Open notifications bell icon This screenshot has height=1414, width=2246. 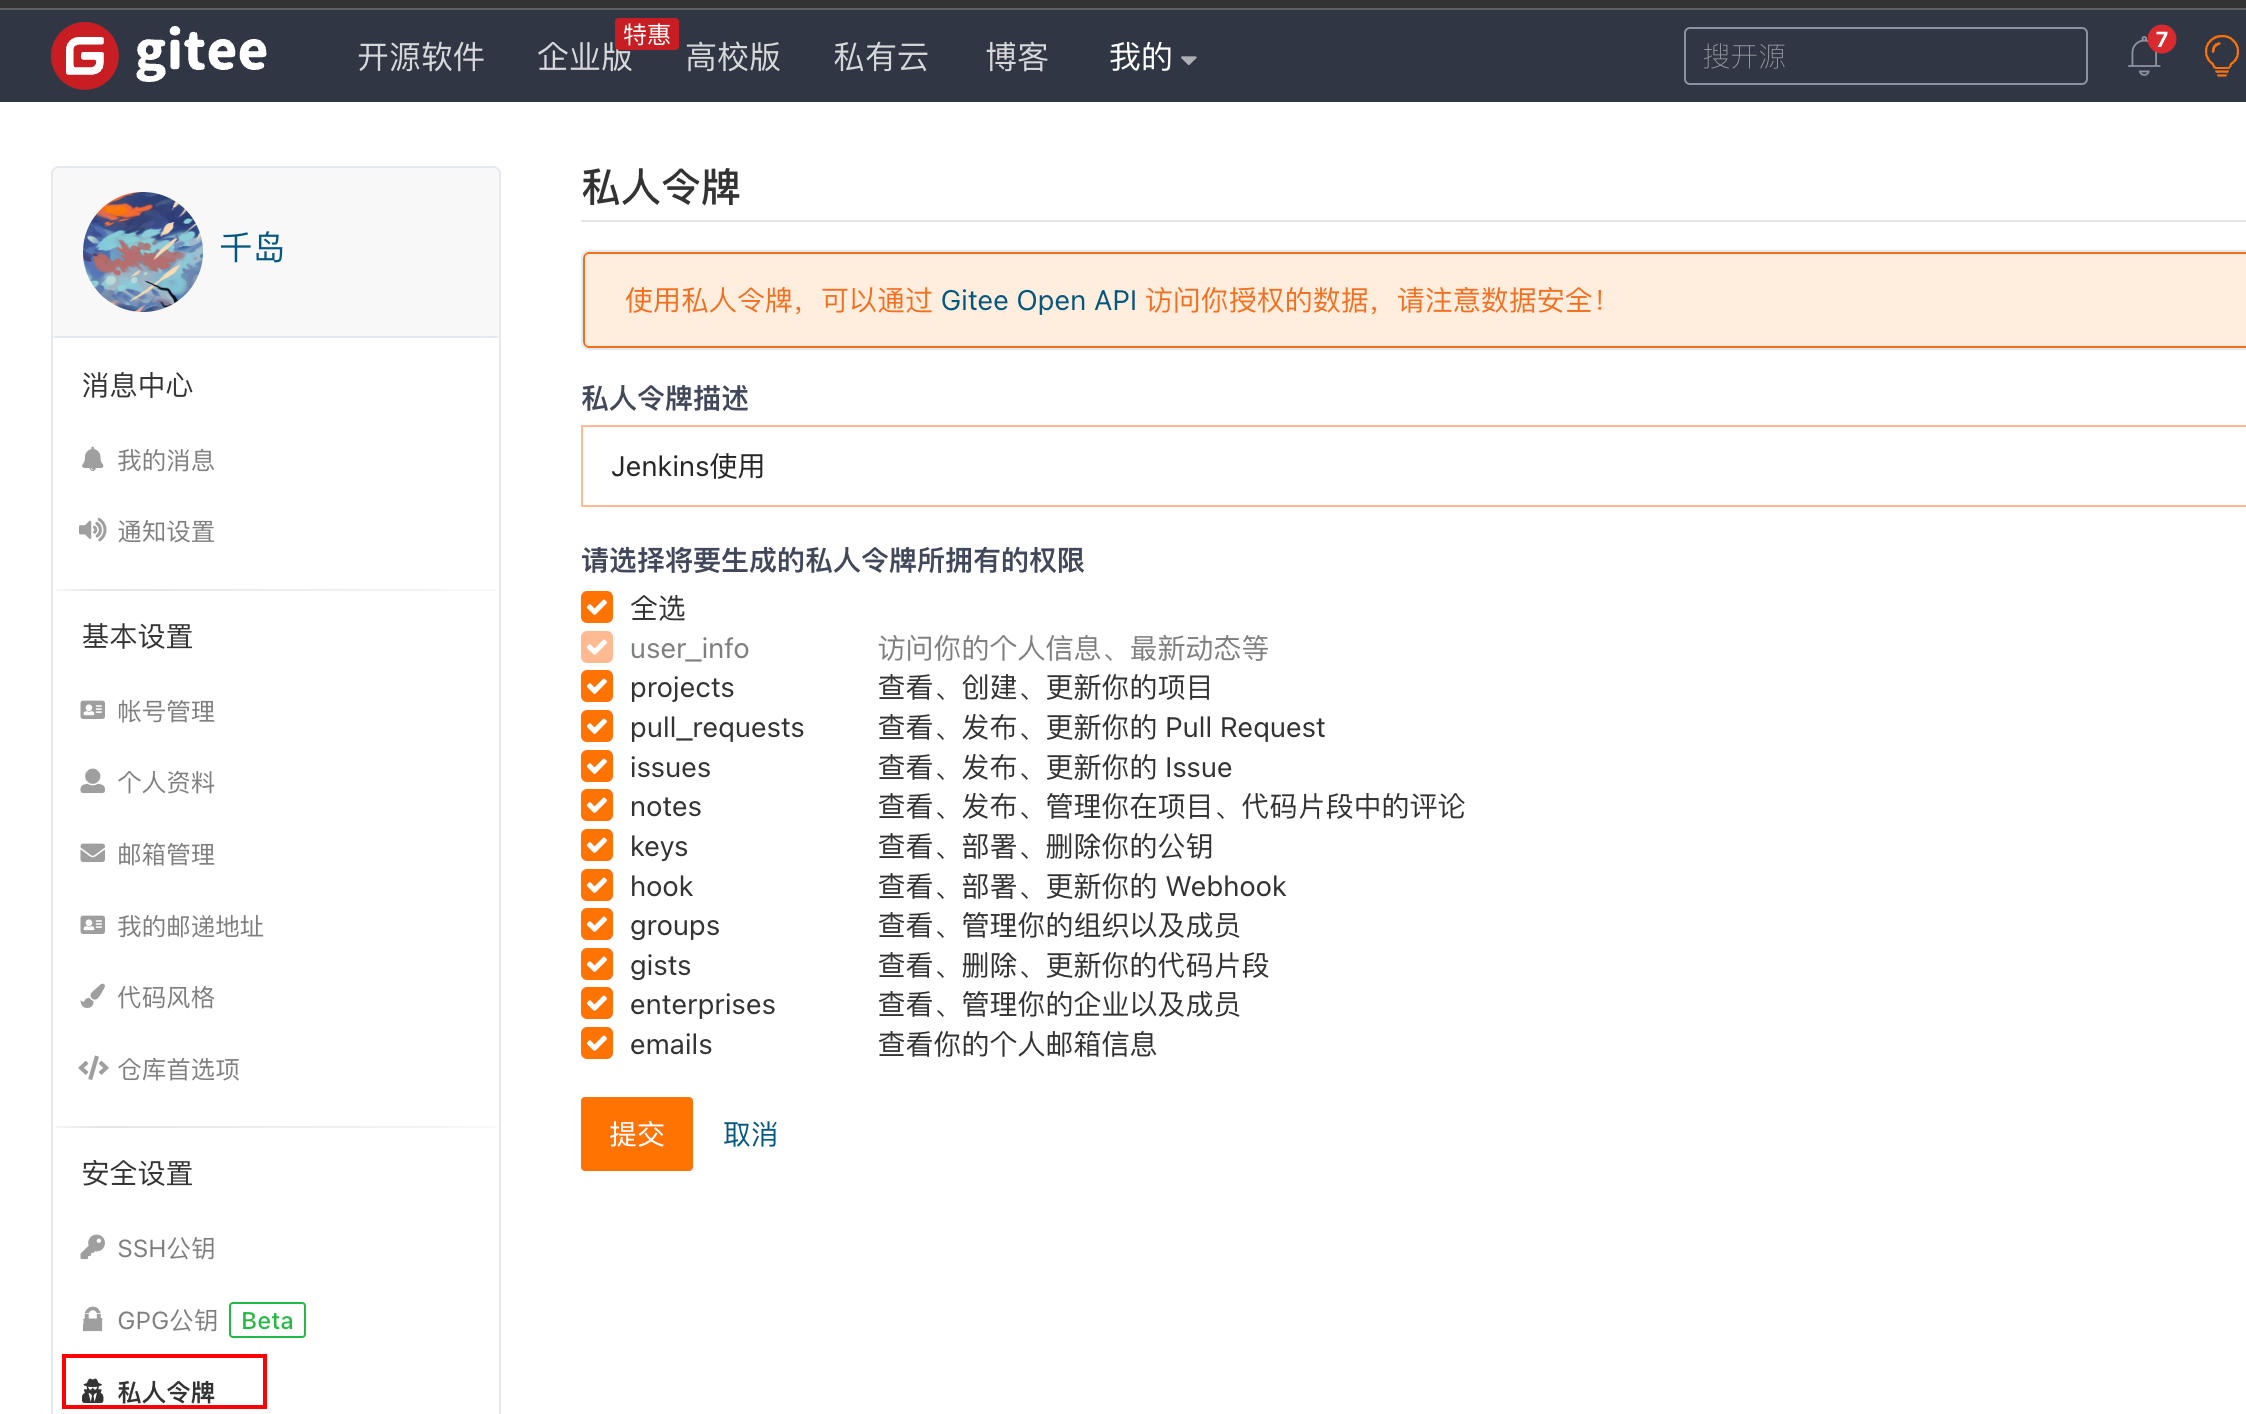2143,57
